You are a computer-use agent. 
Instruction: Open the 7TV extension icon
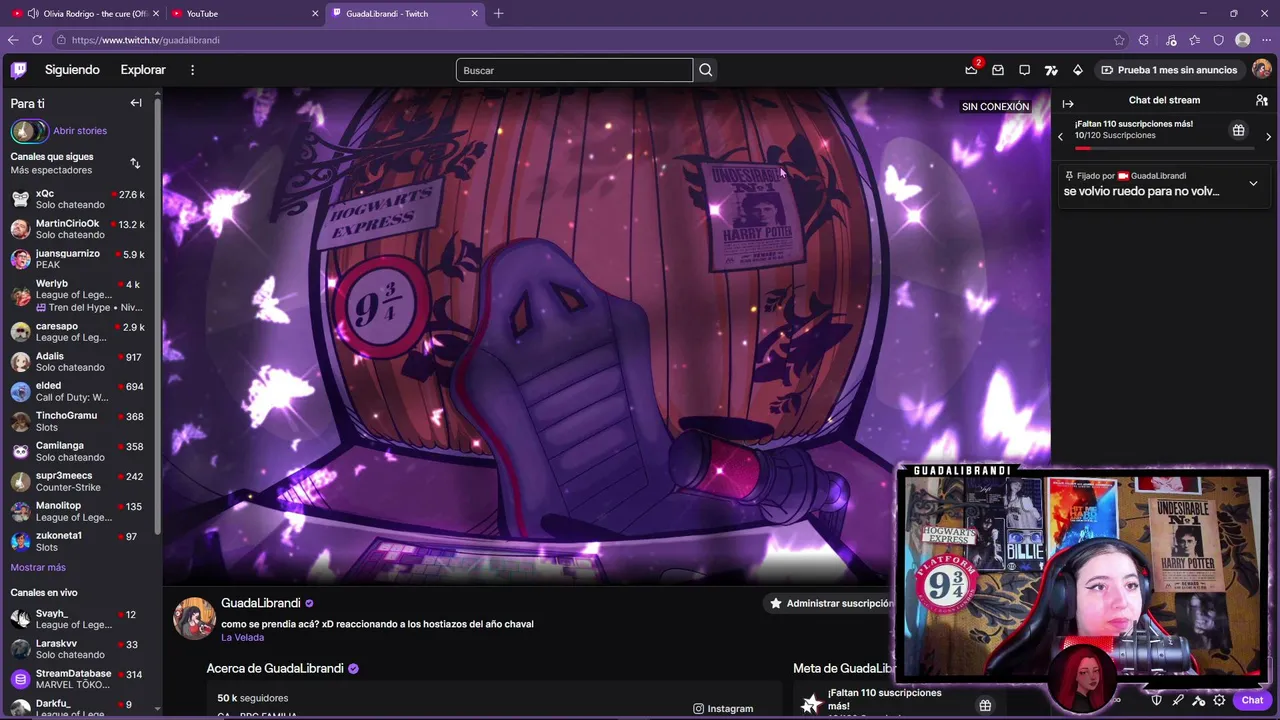tap(1051, 70)
